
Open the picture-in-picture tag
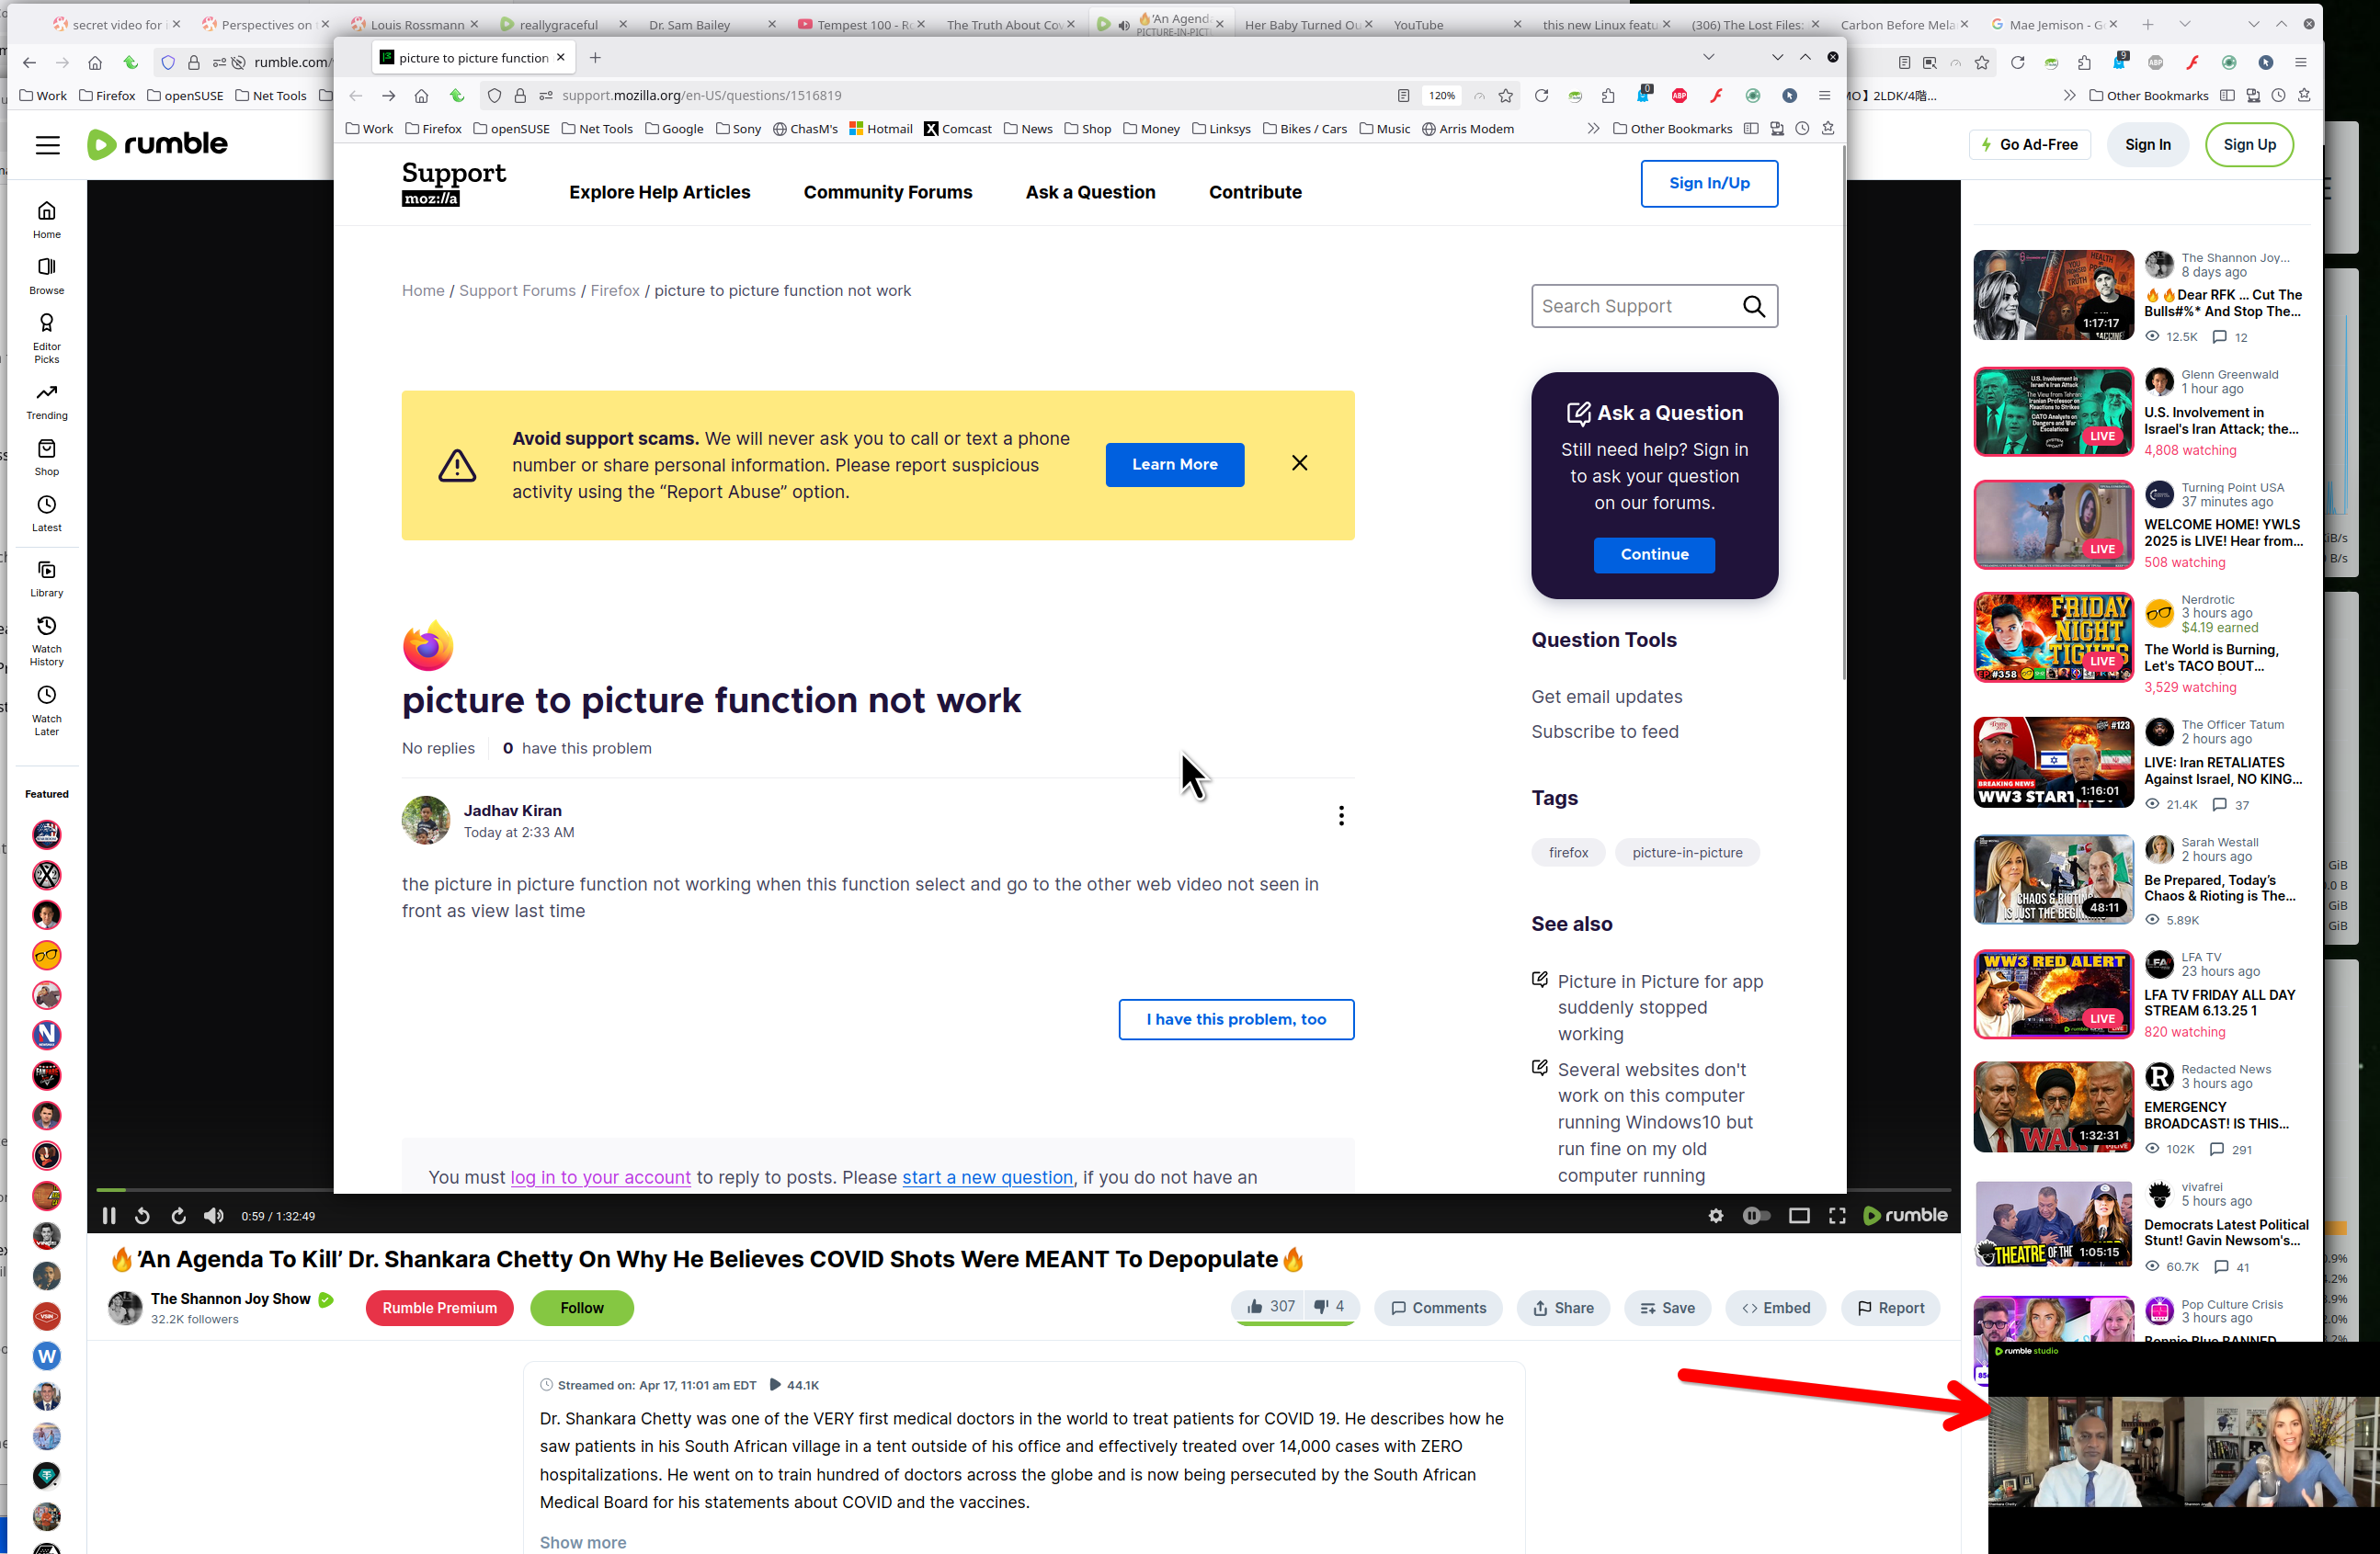pos(1687,853)
